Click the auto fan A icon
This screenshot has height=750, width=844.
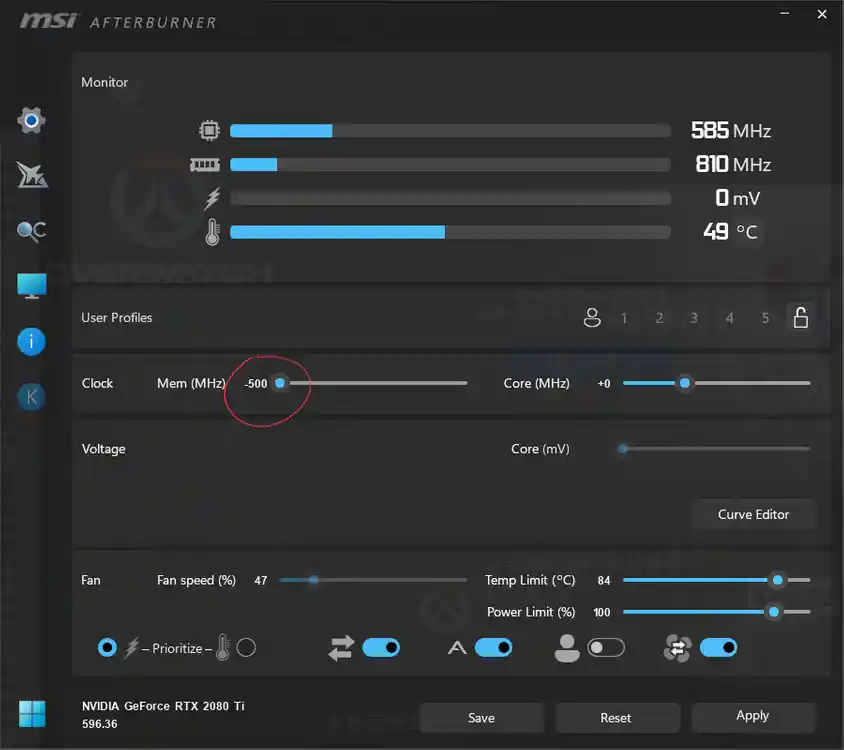point(457,648)
